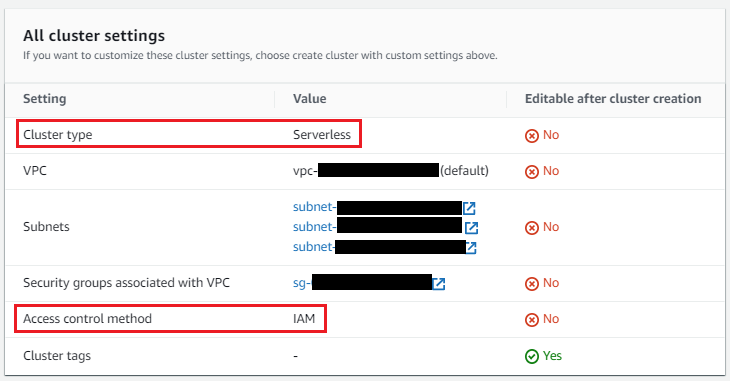730x381 pixels.
Task: Click the red X icon in Security groups row
Action: point(532,283)
